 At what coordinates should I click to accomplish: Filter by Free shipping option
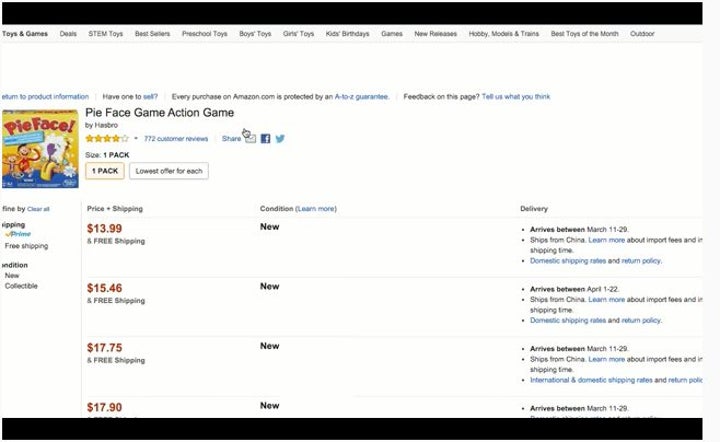click(x=26, y=246)
